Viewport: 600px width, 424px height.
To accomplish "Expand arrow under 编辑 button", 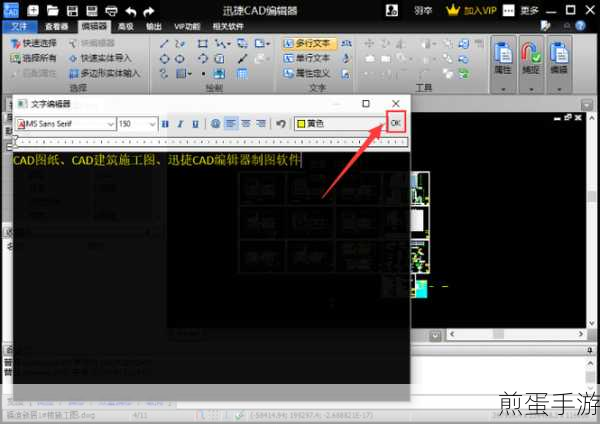I will (559, 89).
